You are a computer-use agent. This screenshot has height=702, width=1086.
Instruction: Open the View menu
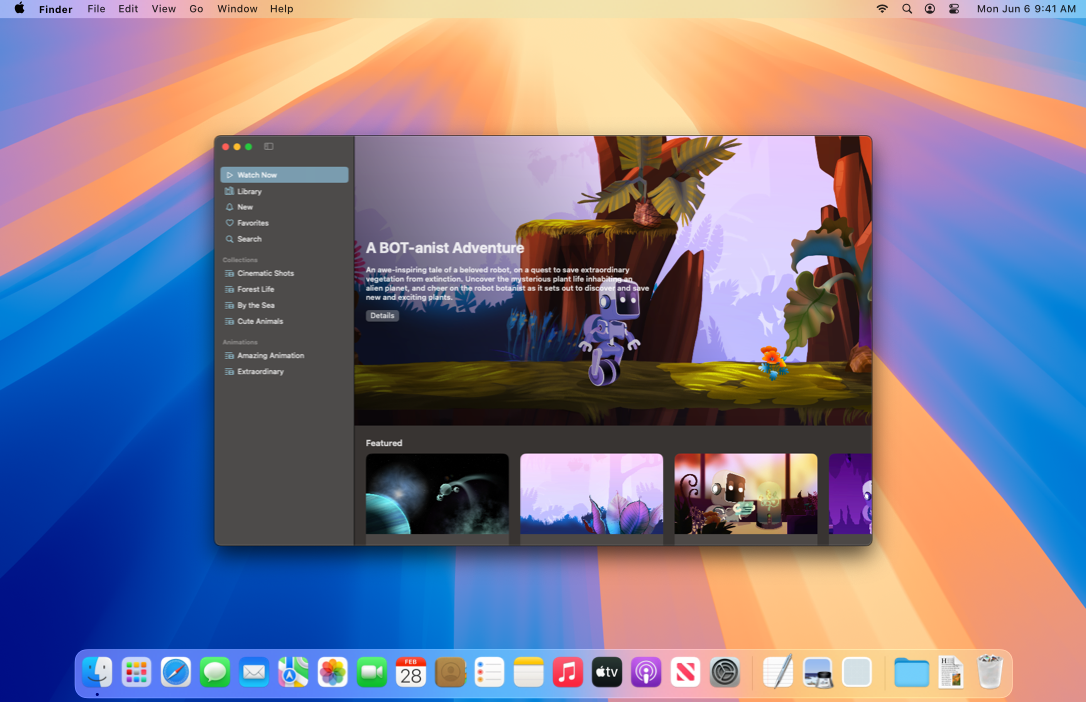point(163,9)
